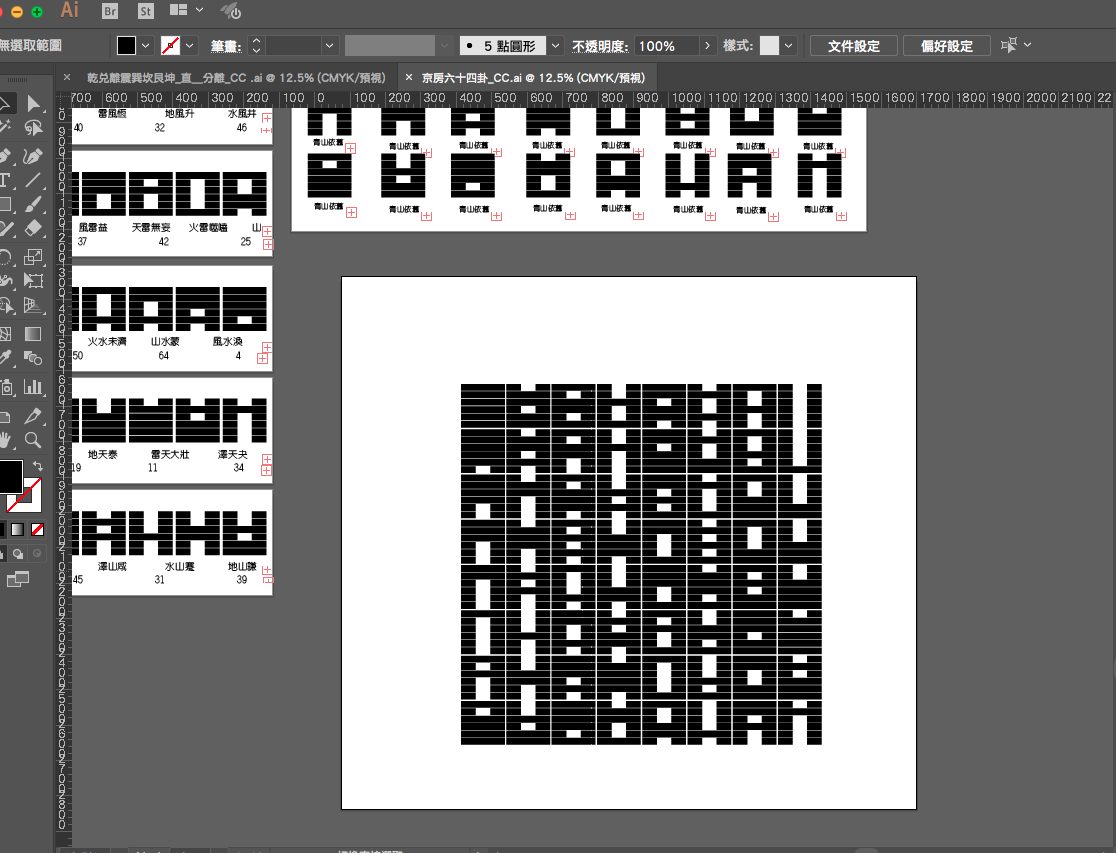Expand the 樣式 graphic style dropdown

pyautogui.click(x=788, y=46)
